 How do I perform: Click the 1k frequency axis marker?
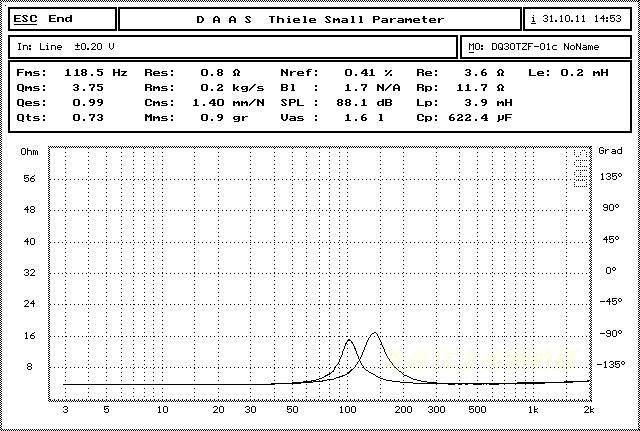[x=533, y=410]
